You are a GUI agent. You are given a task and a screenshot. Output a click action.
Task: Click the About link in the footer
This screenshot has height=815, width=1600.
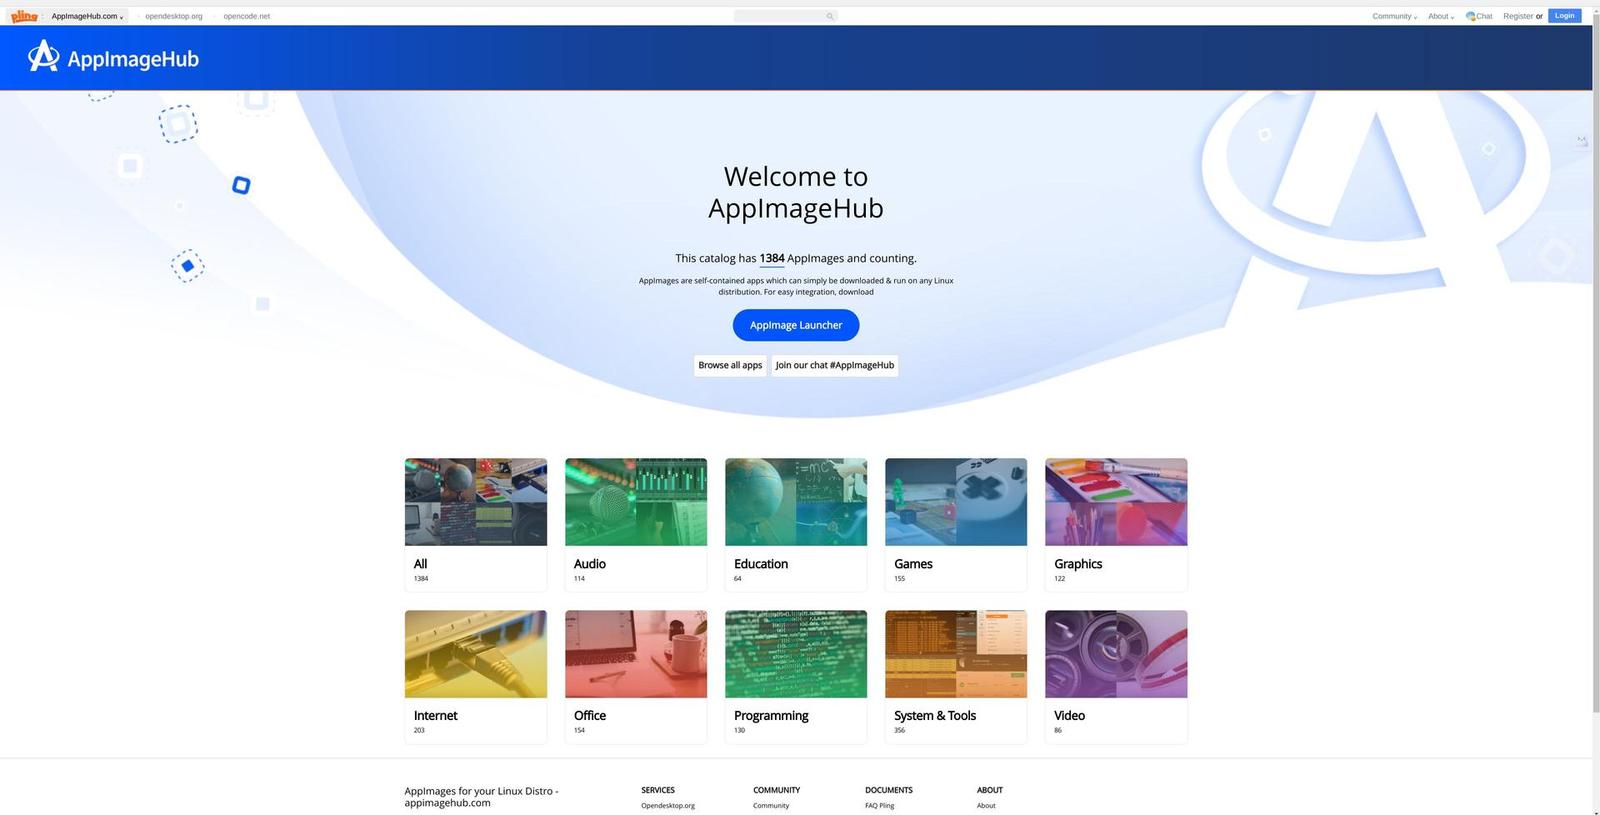986,805
